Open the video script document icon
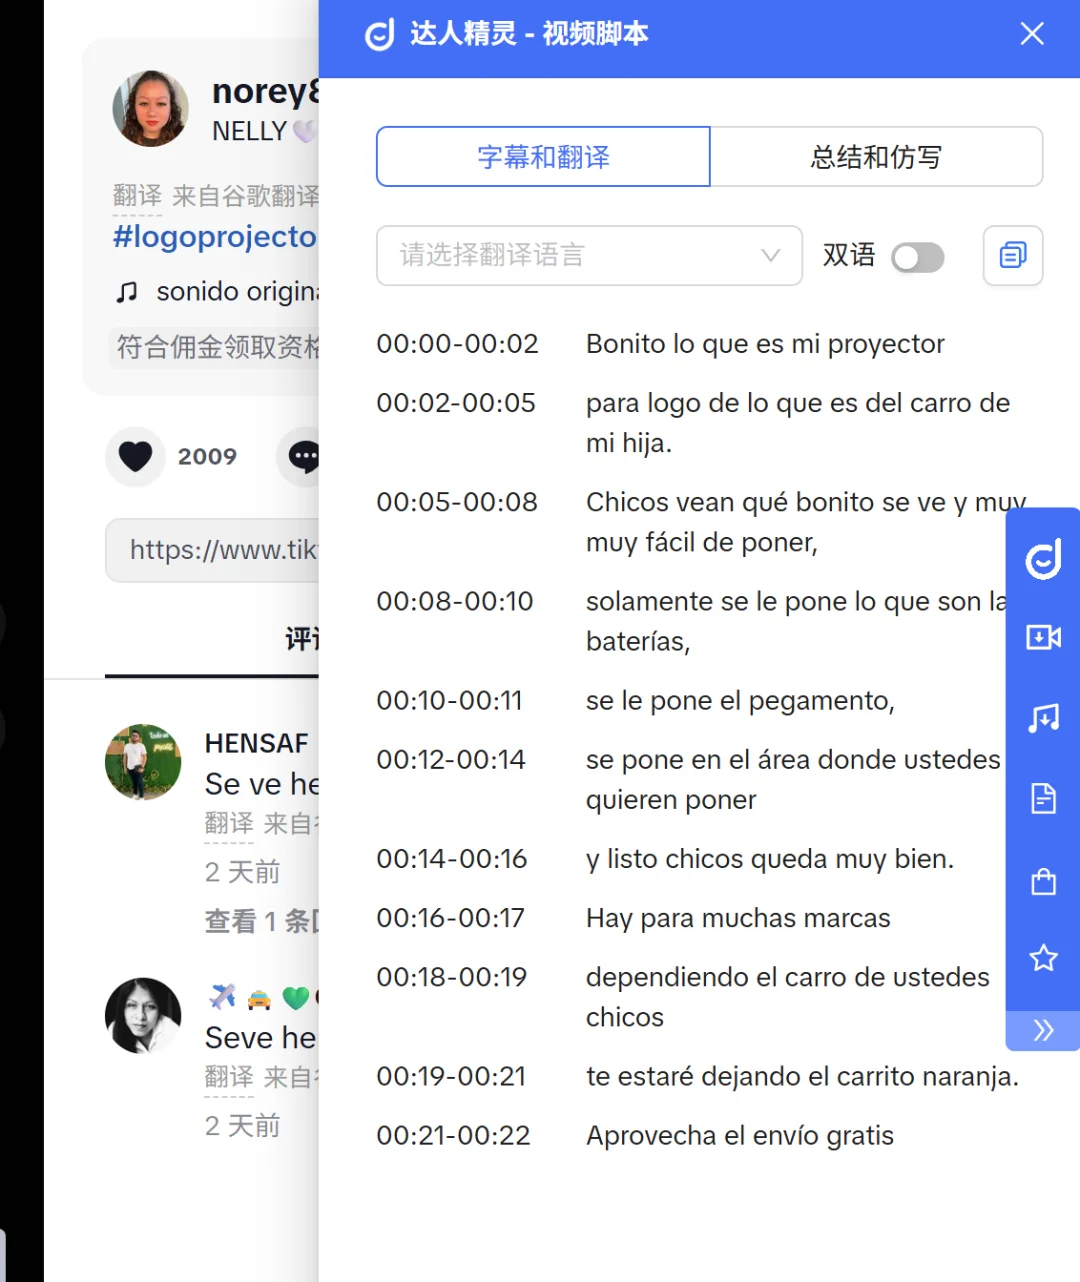 pos(1042,798)
